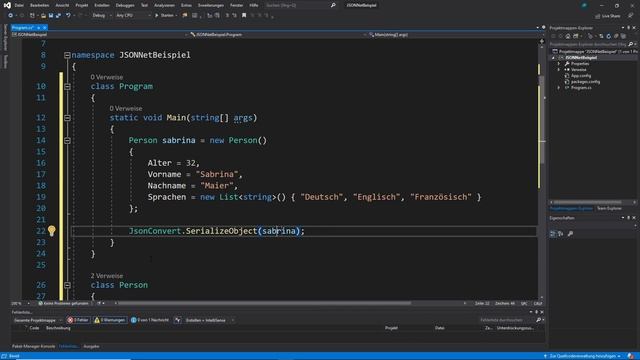Select the Projektmappe 'JSONNetBeispiel' root node
Screen dimensions: 640x360
click(596, 51)
